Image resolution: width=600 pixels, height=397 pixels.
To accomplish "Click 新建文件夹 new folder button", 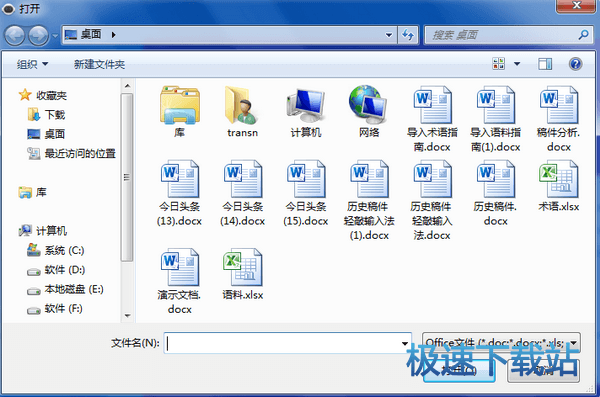I will (x=99, y=64).
